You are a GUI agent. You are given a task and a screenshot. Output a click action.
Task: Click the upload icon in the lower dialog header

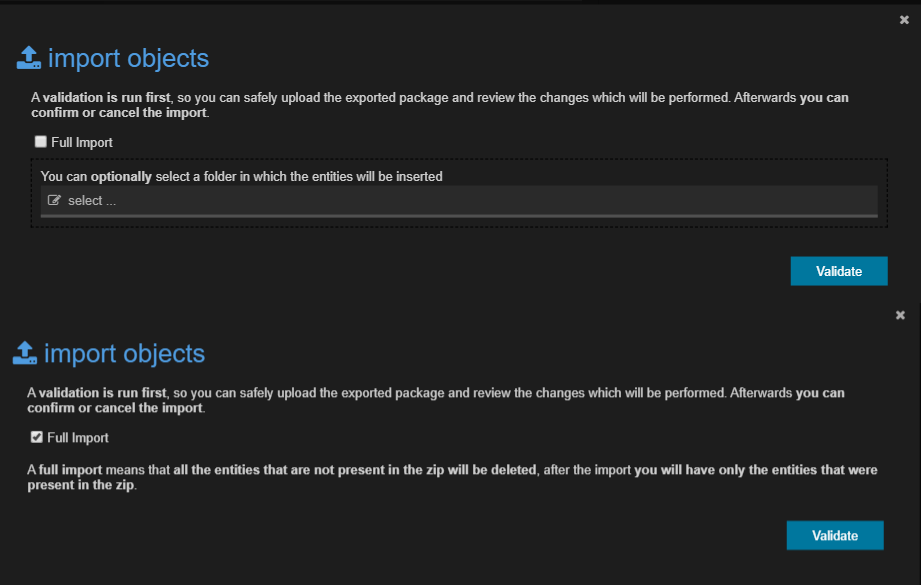(24, 352)
